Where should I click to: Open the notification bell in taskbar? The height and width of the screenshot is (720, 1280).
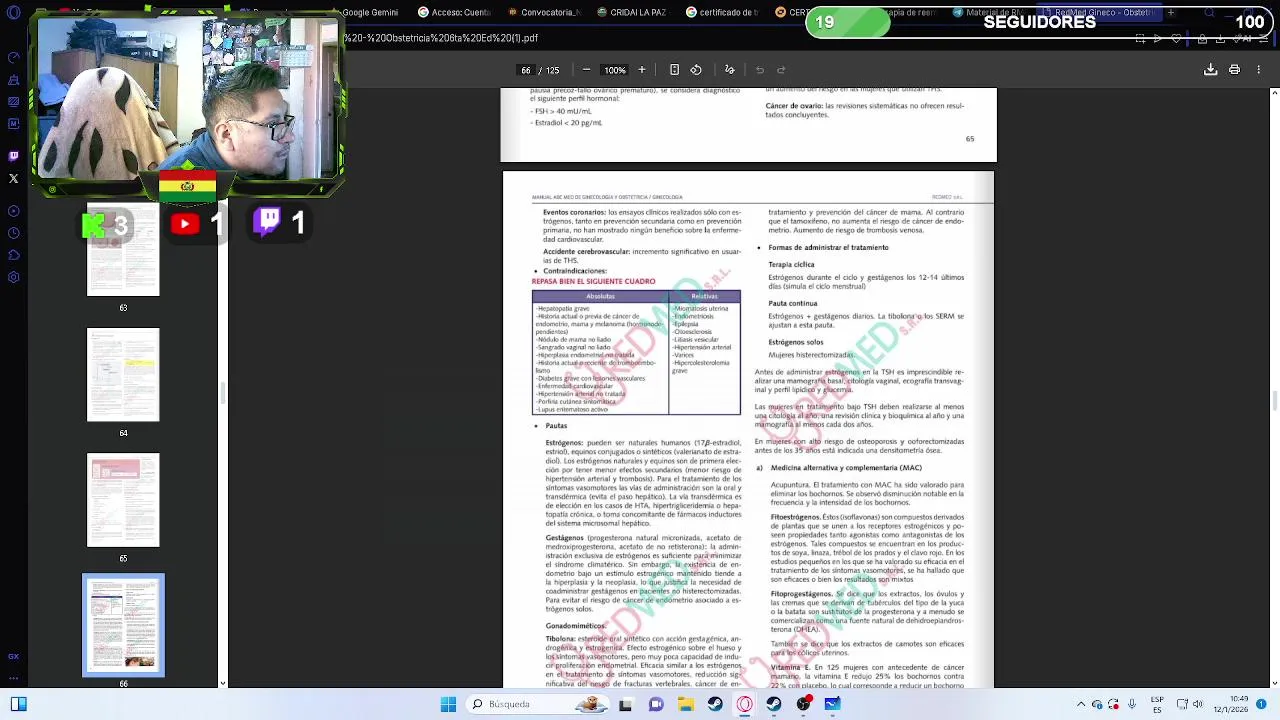point(1262,704)
